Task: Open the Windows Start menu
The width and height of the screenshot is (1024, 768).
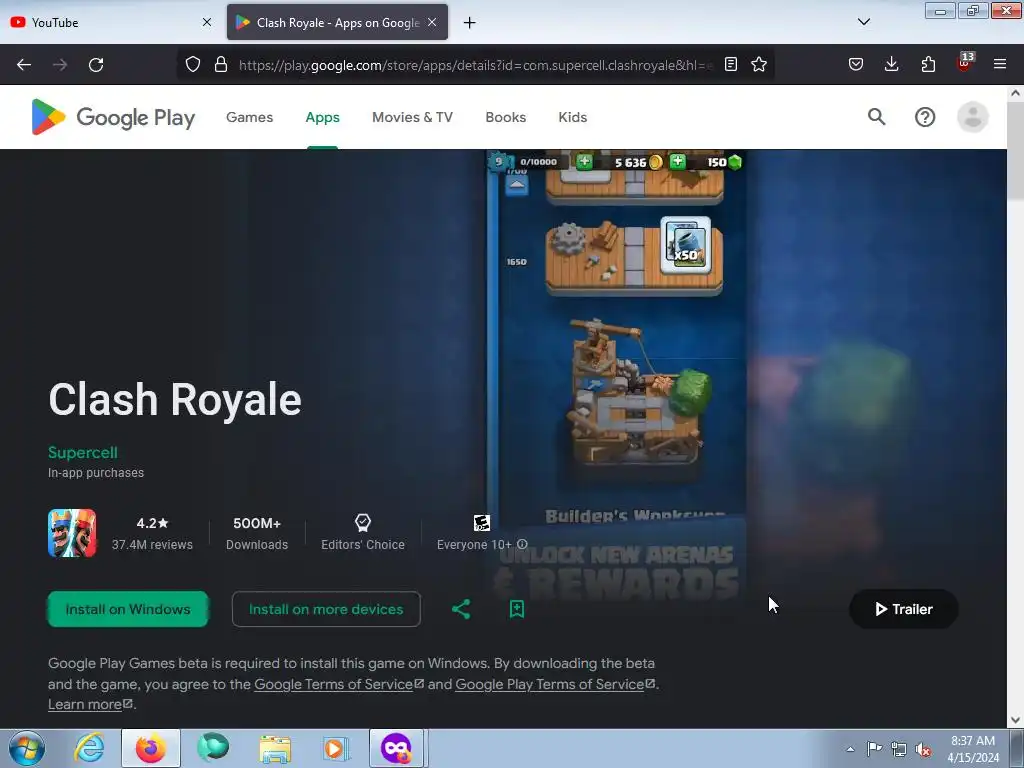Action: (27, 748)
